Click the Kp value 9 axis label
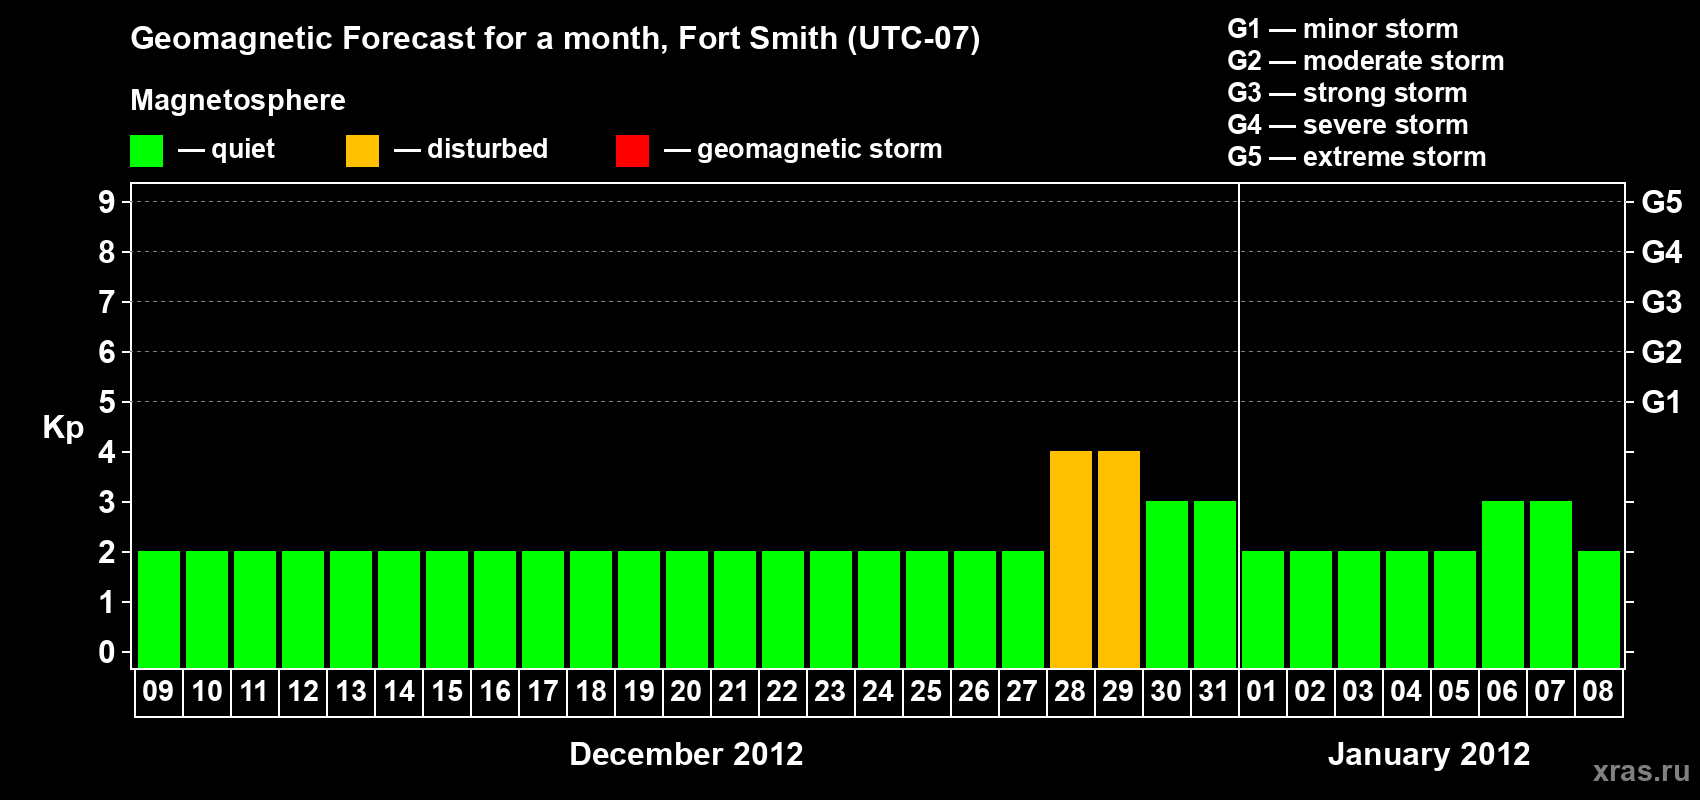This screenshot has height=800, width=1700. 107,202
